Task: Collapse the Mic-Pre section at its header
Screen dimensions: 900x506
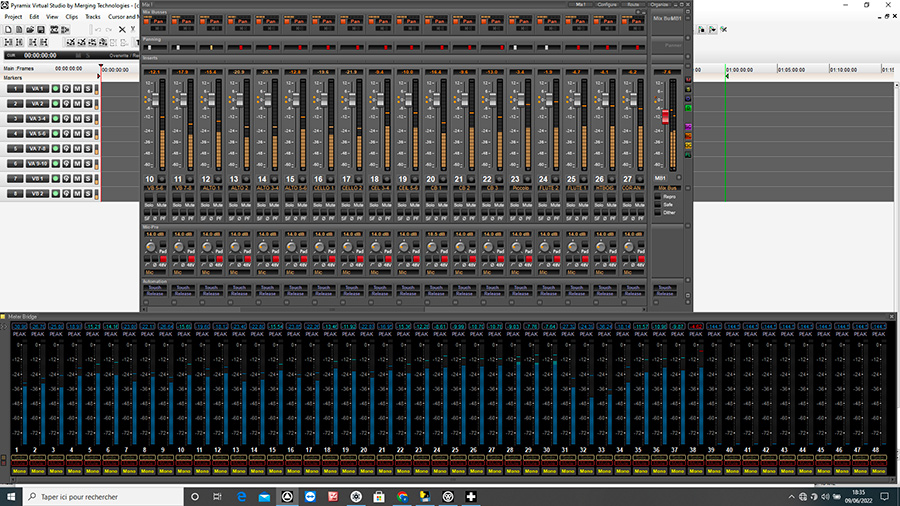Action: (x=150, y=227)
